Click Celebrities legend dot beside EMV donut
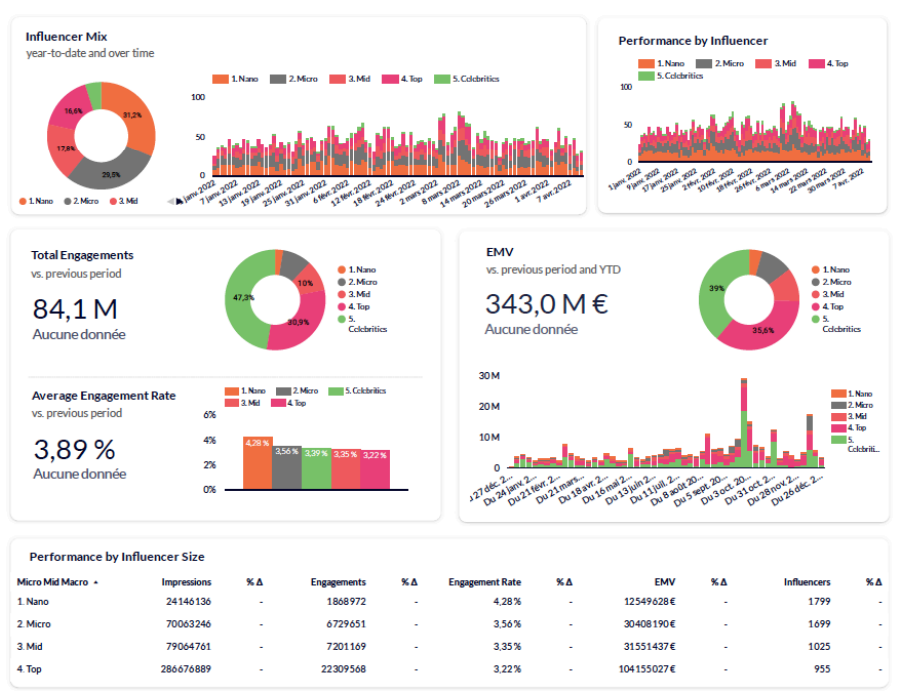 coord(815,319)
